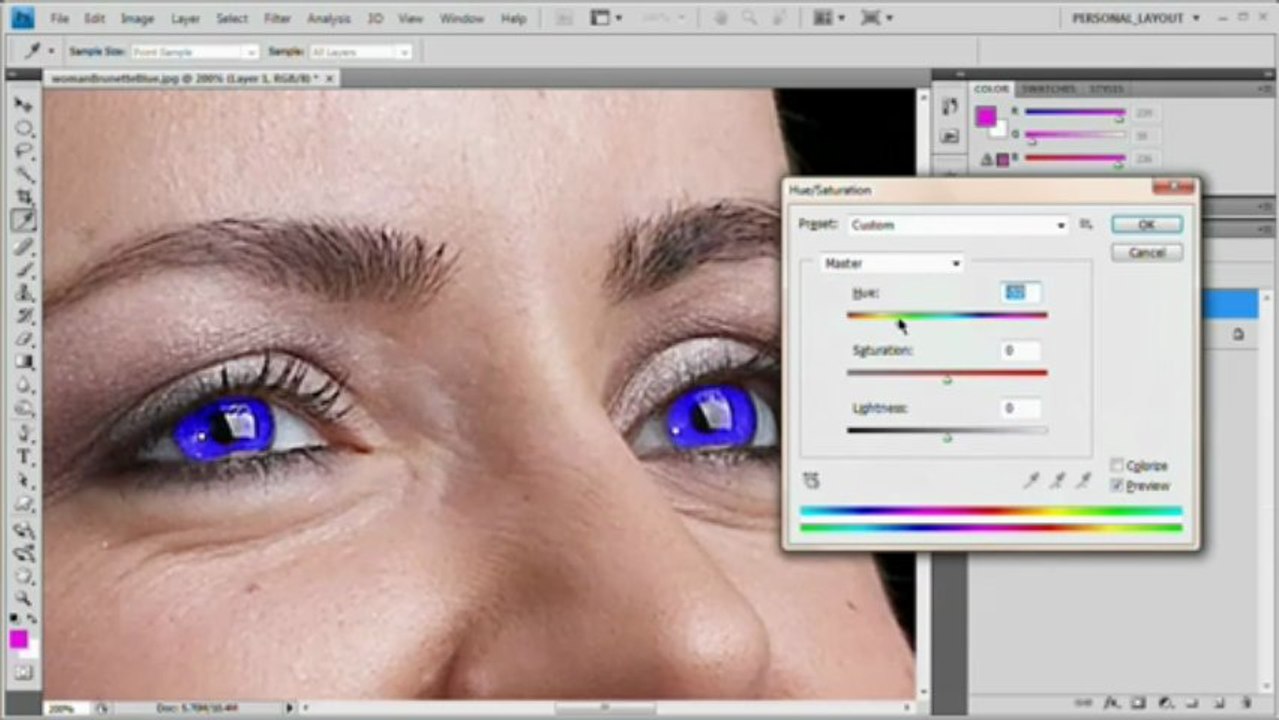
Task: Open the View Extras dropdown
Action: (606, 18)
